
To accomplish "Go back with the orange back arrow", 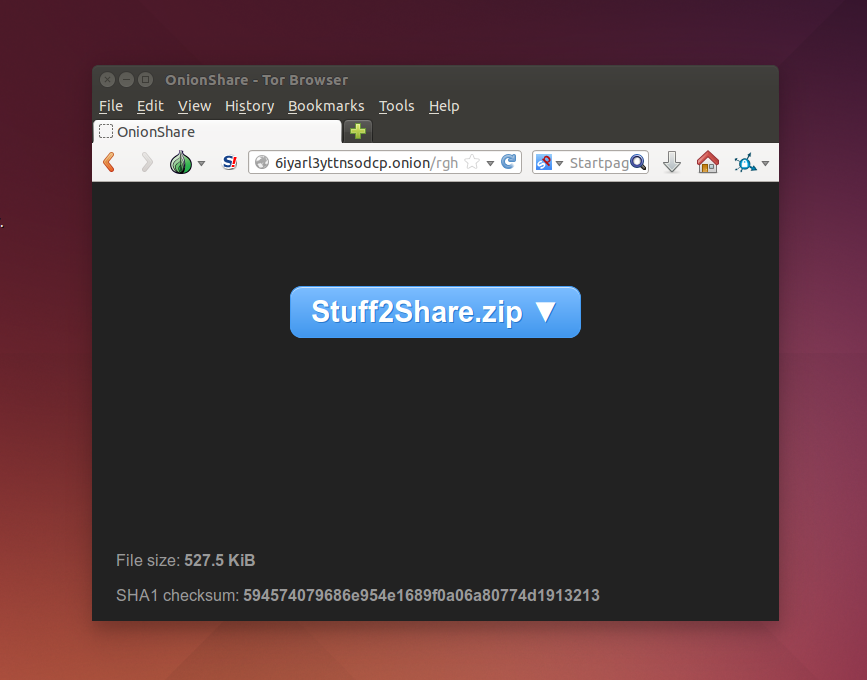I will pos(109,163).
